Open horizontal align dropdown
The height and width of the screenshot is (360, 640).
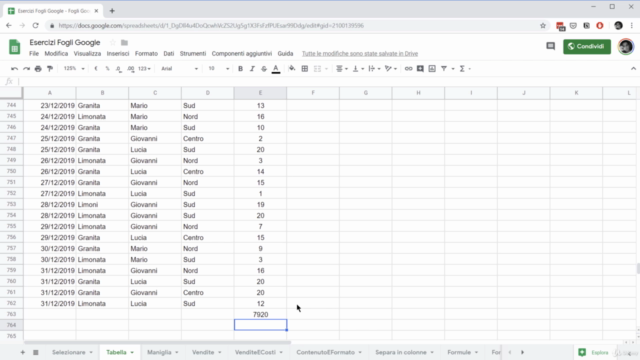(x=342, y=69)
